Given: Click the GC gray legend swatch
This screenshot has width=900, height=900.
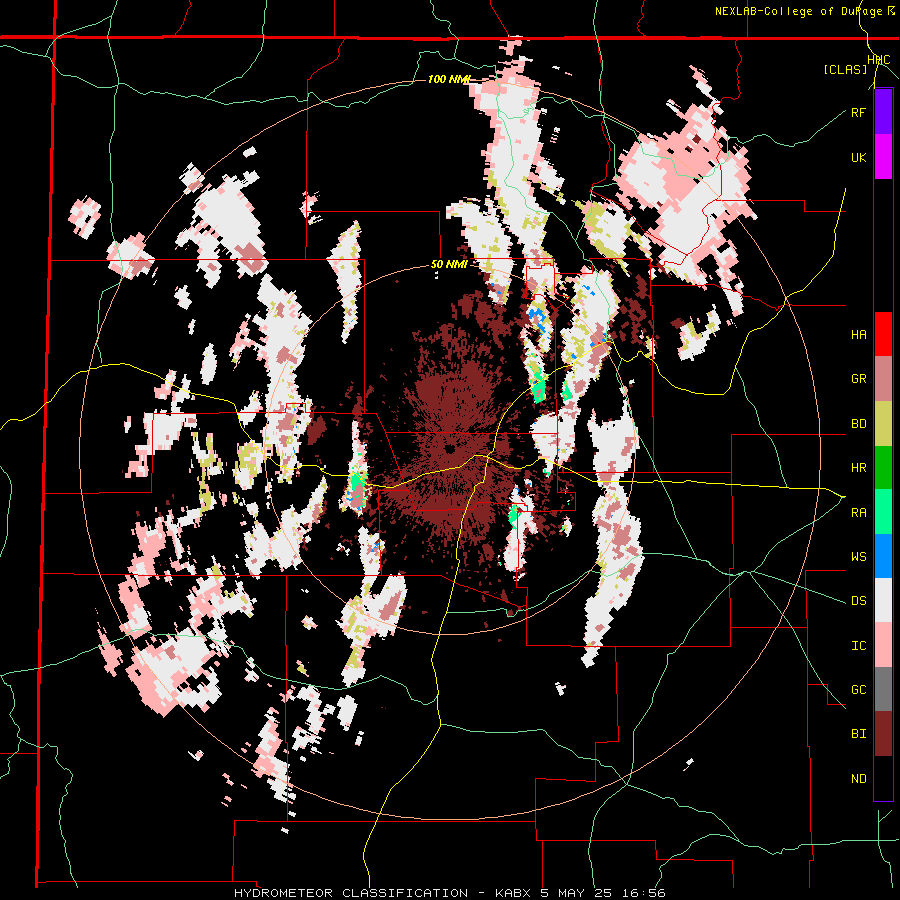Looking at the screenshot, I should pyautogui.click(x=883, y=689).
